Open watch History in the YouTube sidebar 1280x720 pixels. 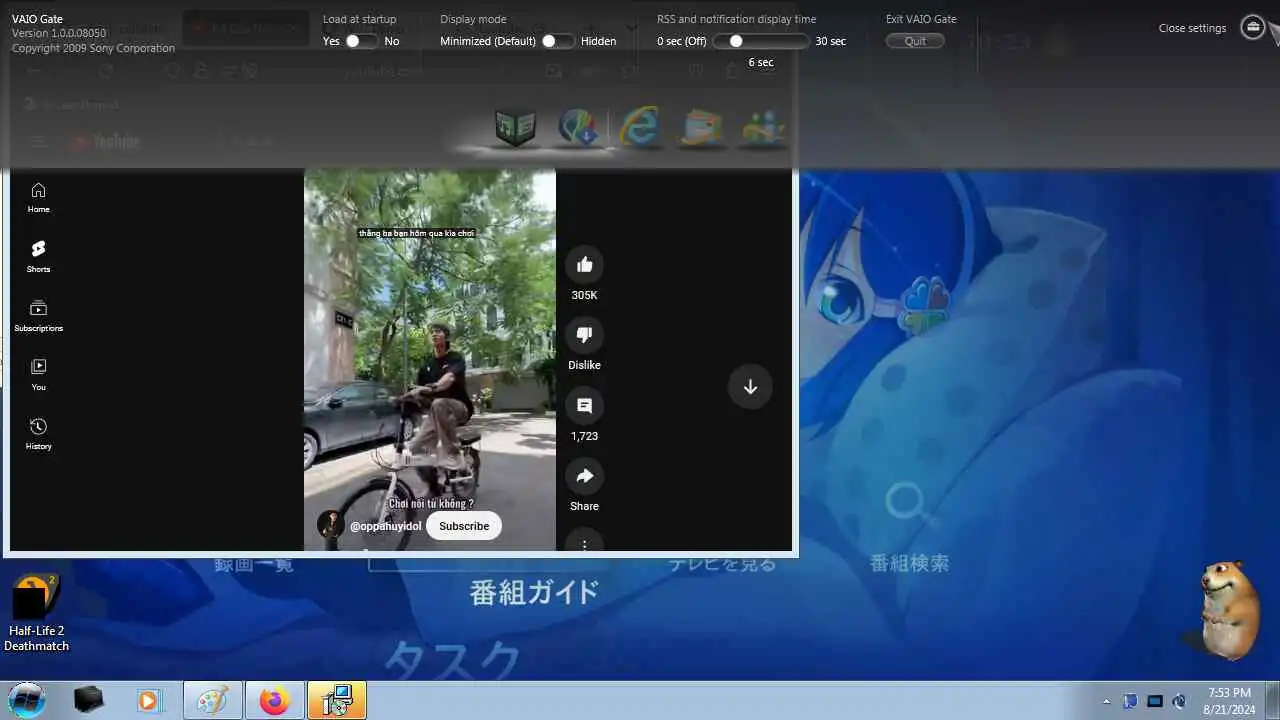[38, 433]
